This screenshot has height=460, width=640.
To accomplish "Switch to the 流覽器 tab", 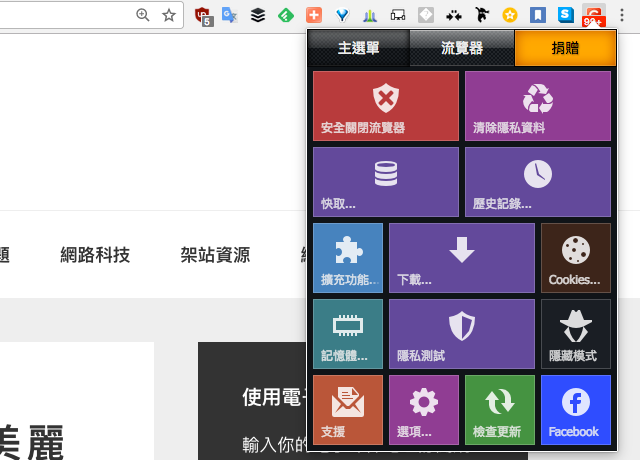I will 461,48.
